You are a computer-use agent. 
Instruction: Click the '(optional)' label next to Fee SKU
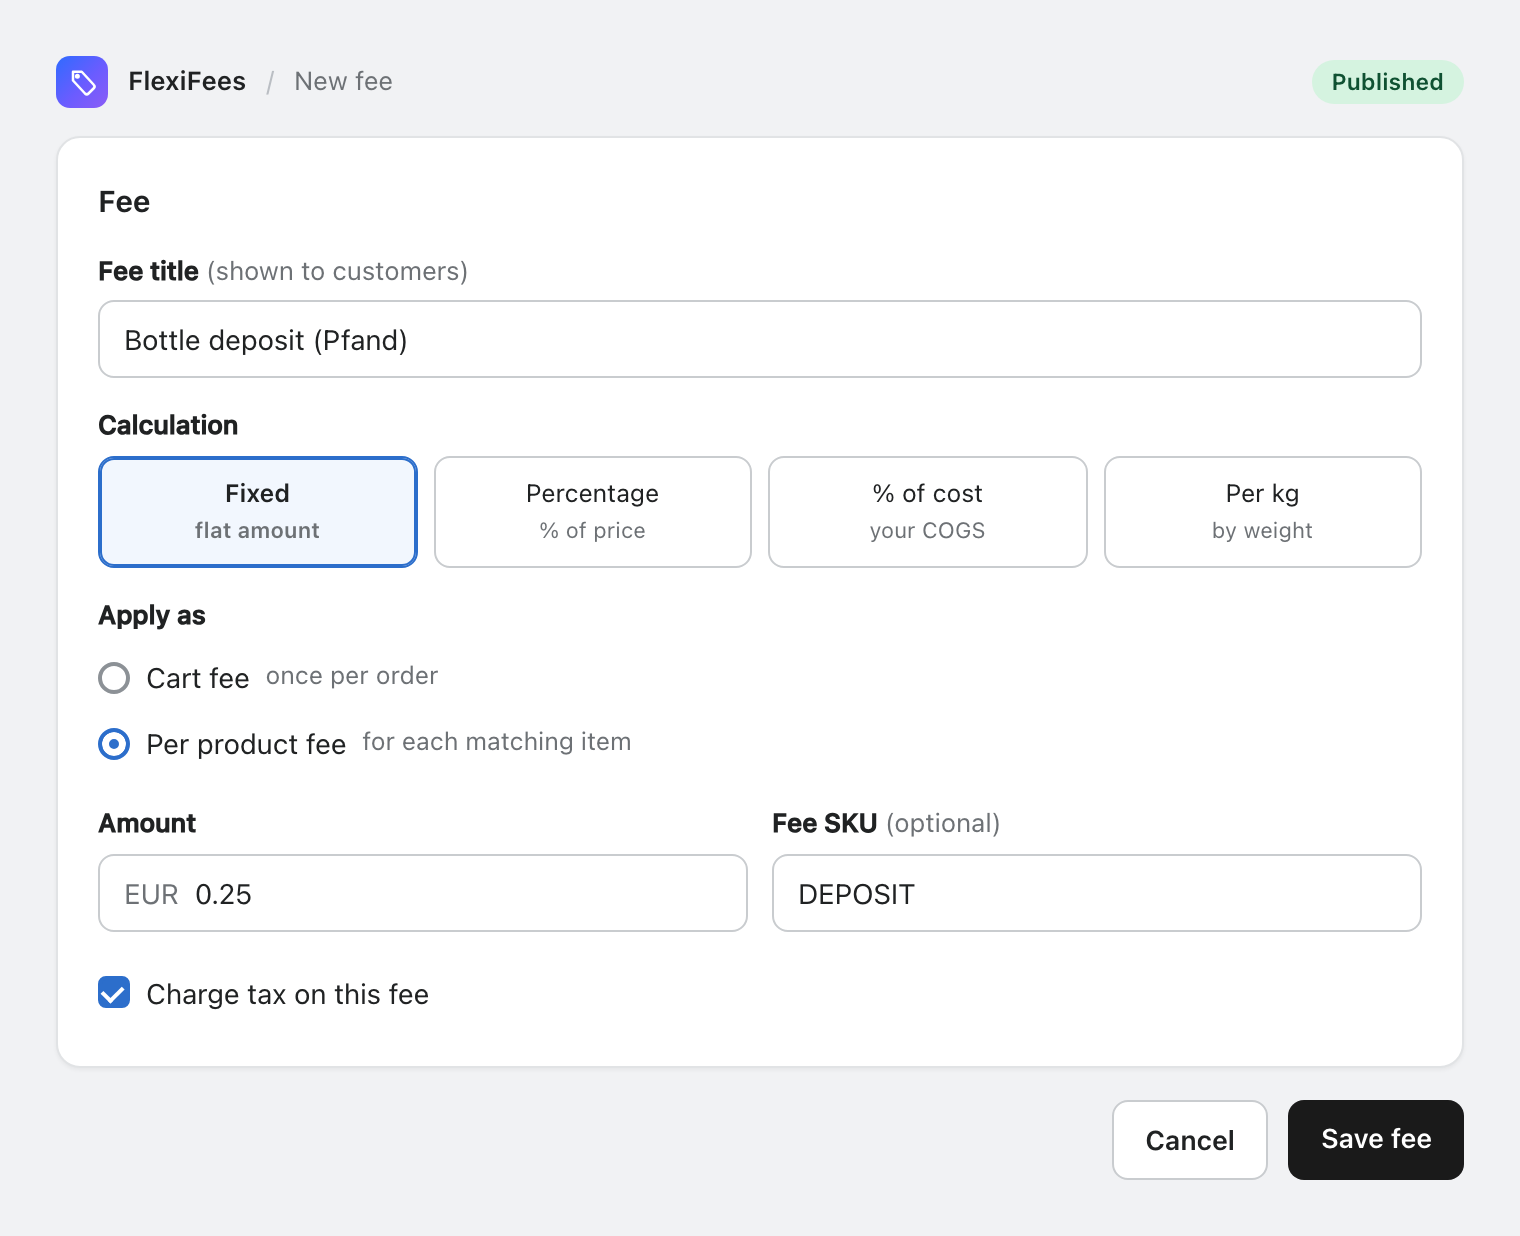pos(943,823)
